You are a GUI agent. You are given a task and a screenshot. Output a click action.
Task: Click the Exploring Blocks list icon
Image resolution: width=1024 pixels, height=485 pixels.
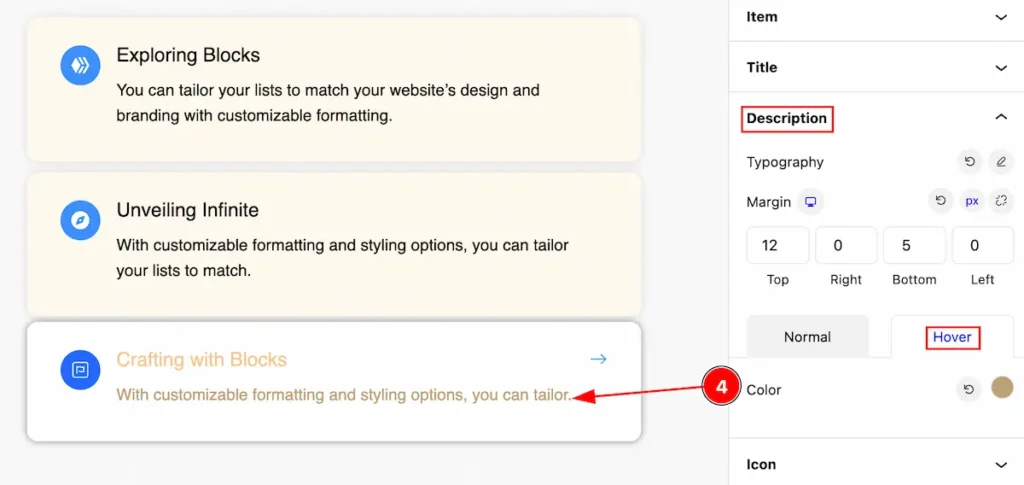click(80, 65)
